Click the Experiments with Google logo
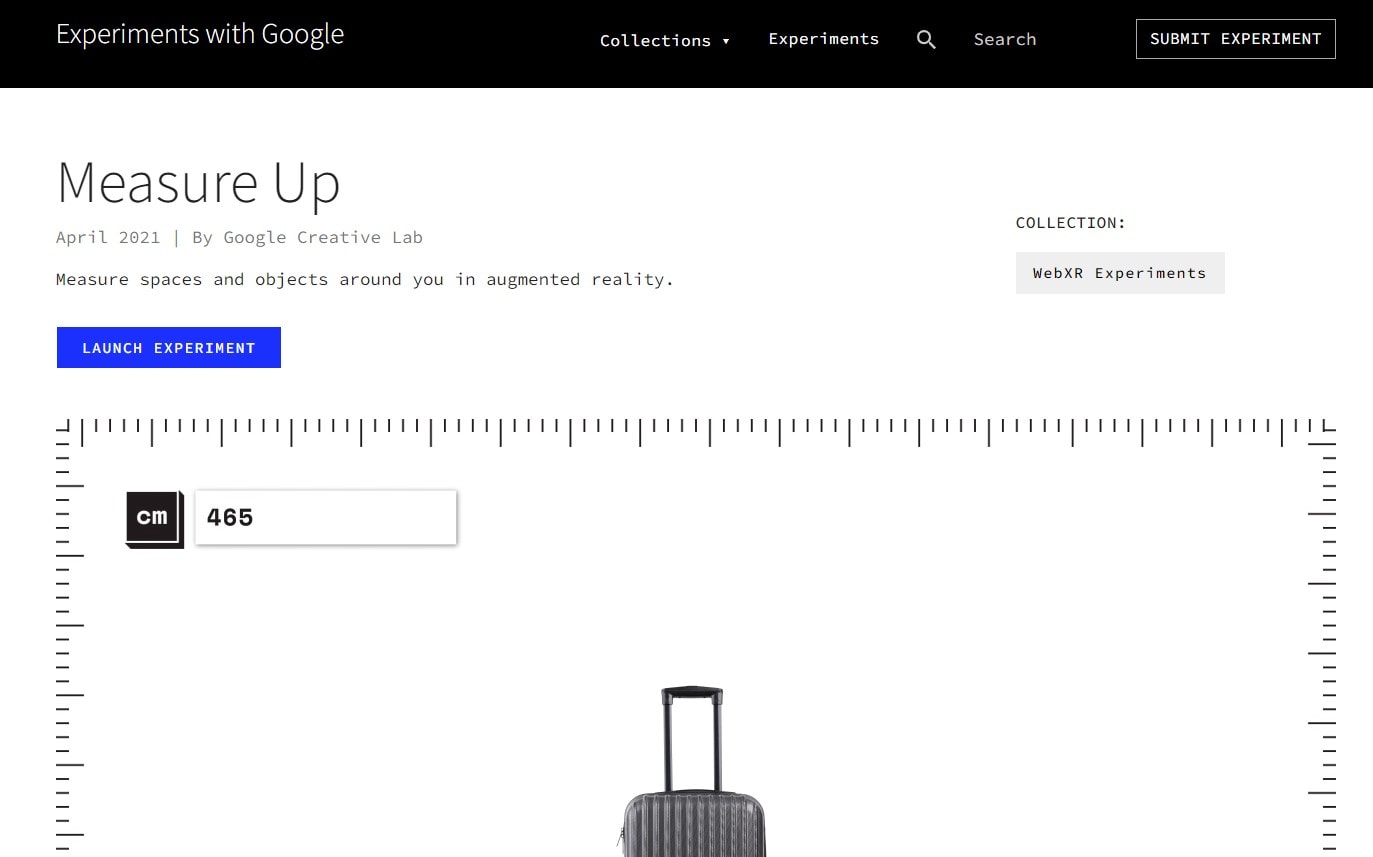The image size is (1373, 857). click(200, 34)
